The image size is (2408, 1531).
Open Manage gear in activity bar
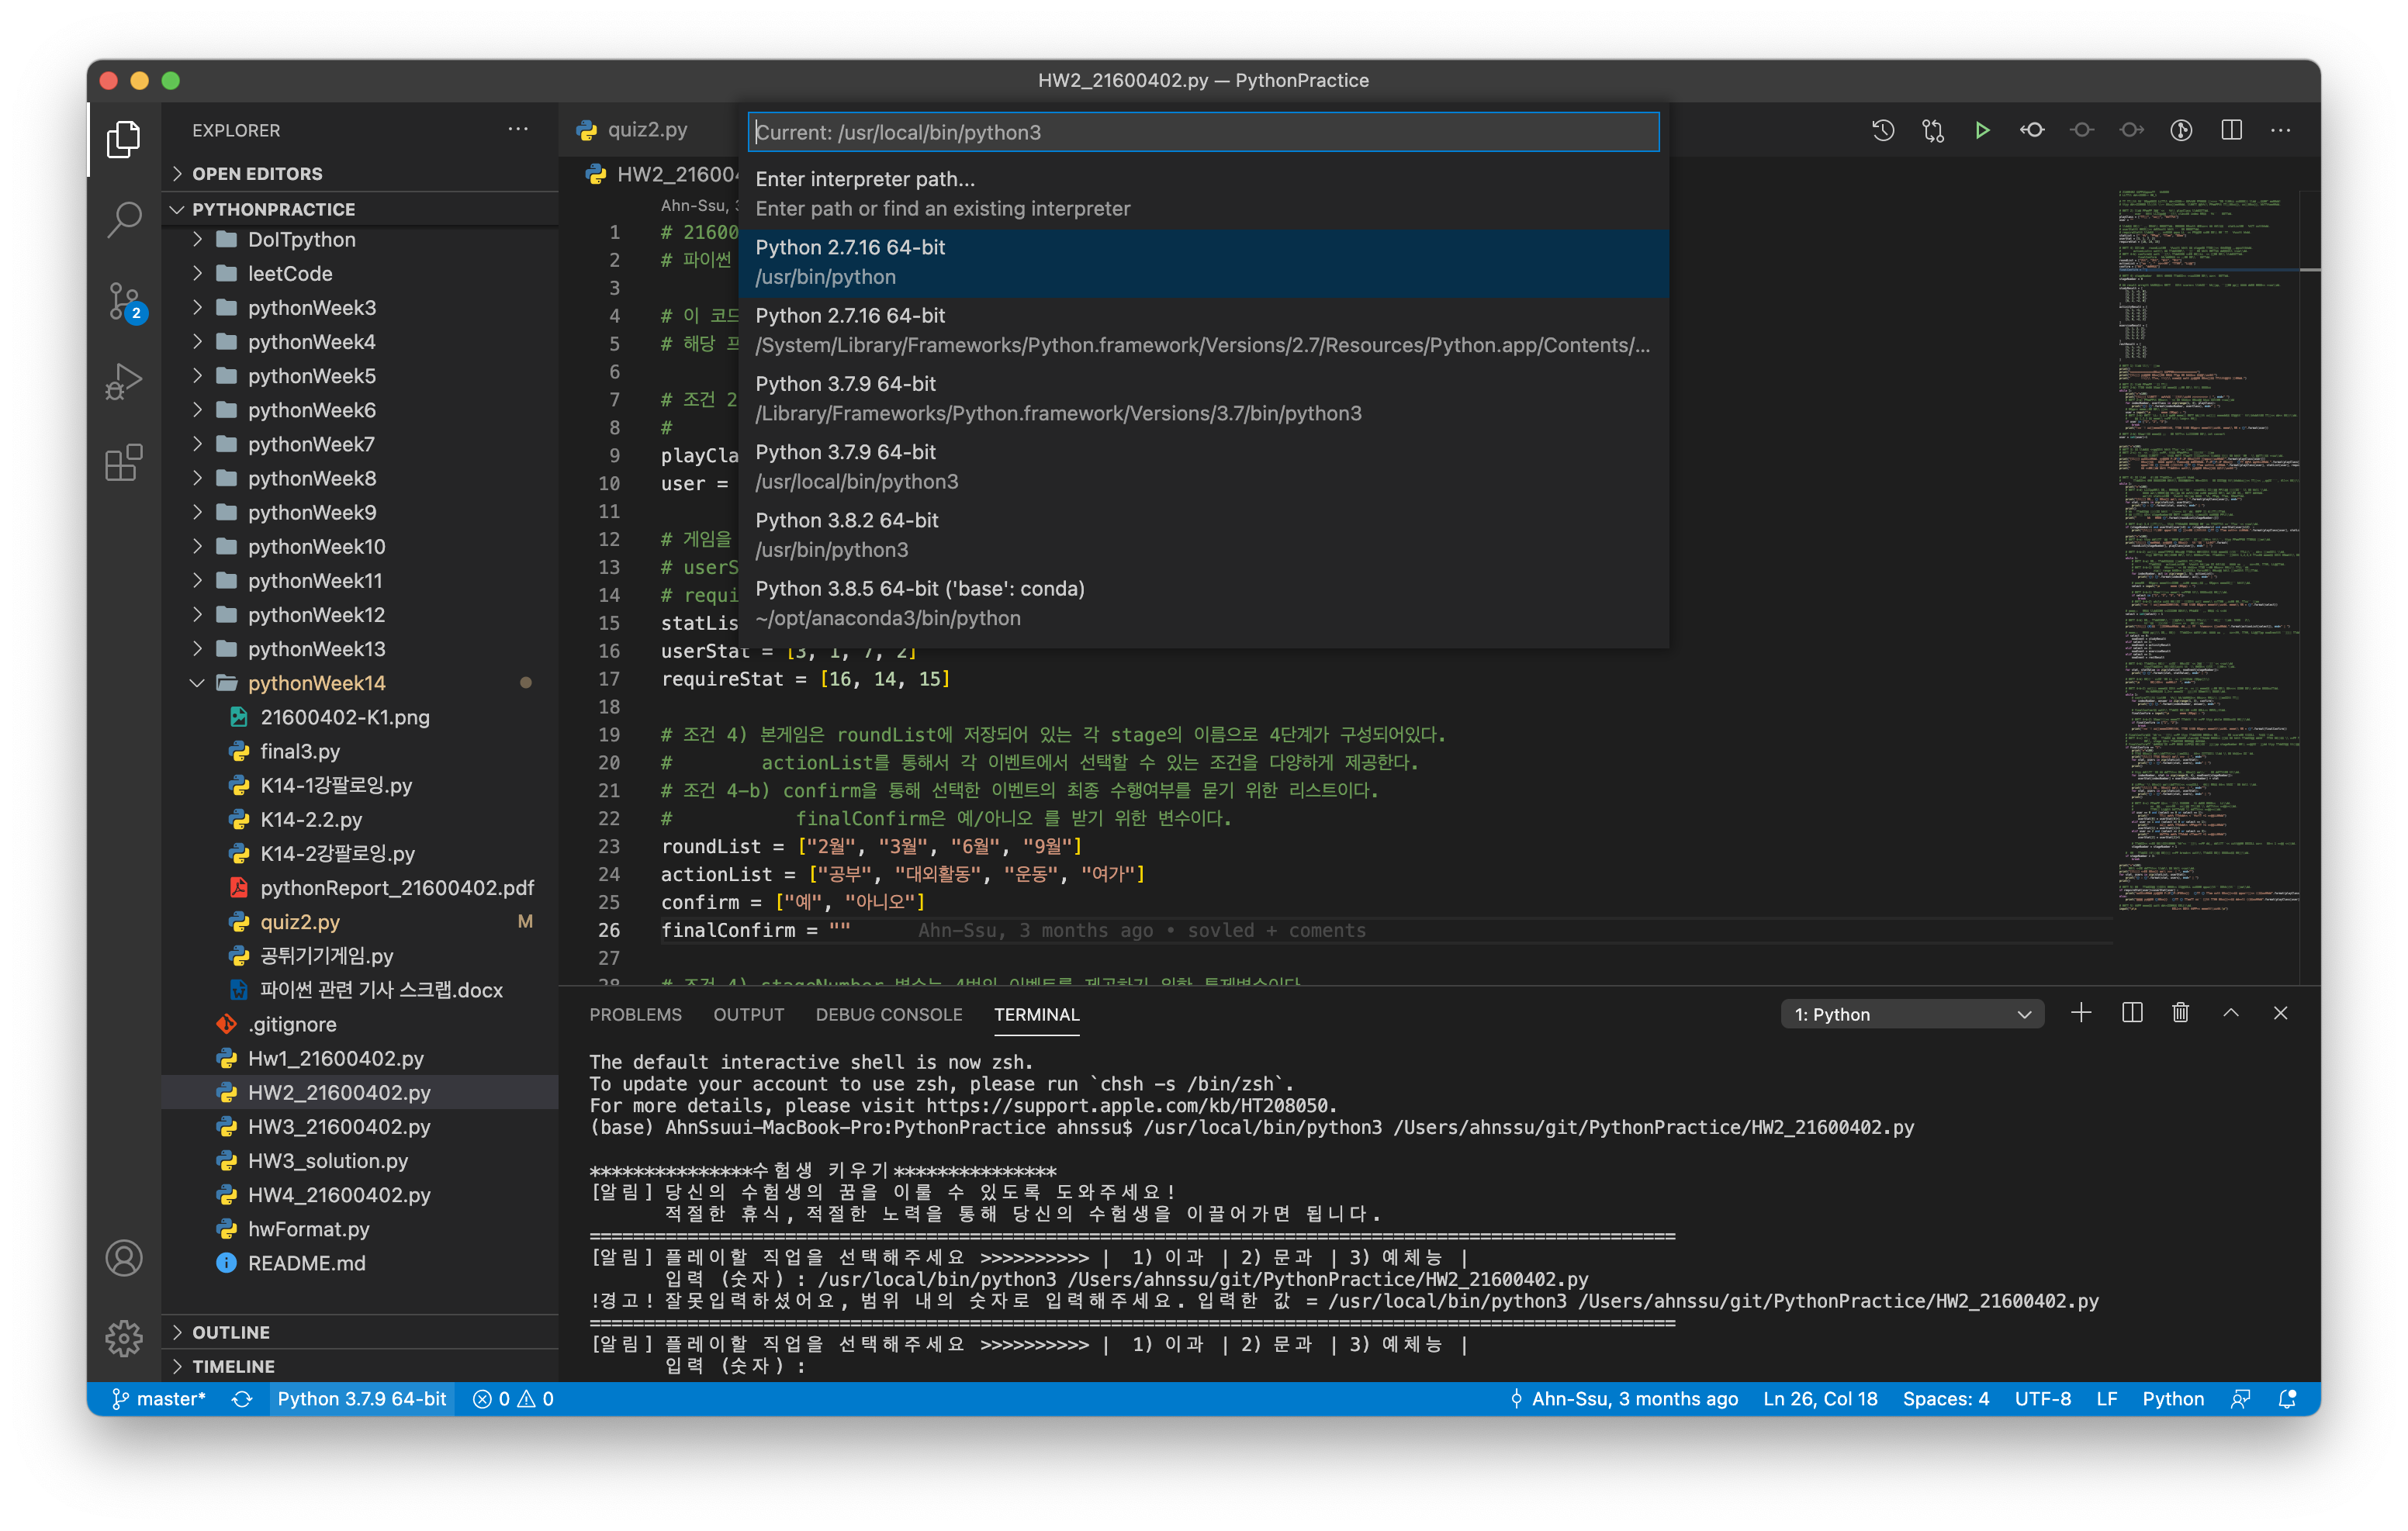pyautogui.click(x=124, y=1337)
